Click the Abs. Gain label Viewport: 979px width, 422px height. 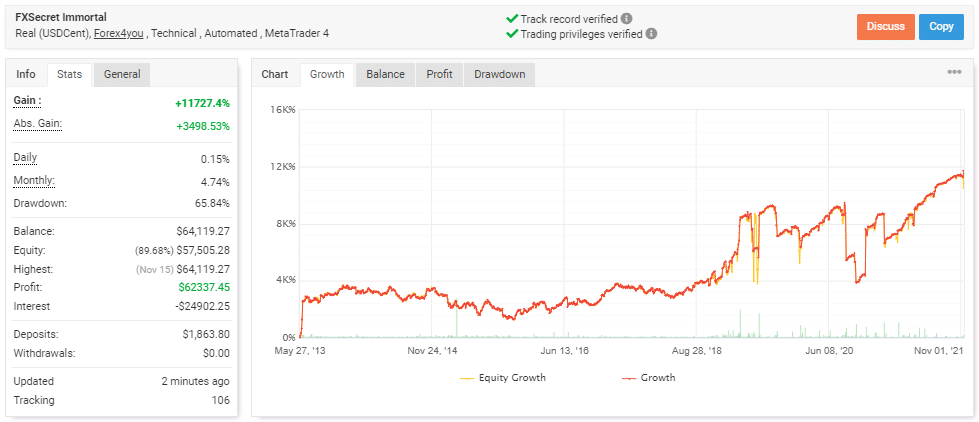click(37, 123)
